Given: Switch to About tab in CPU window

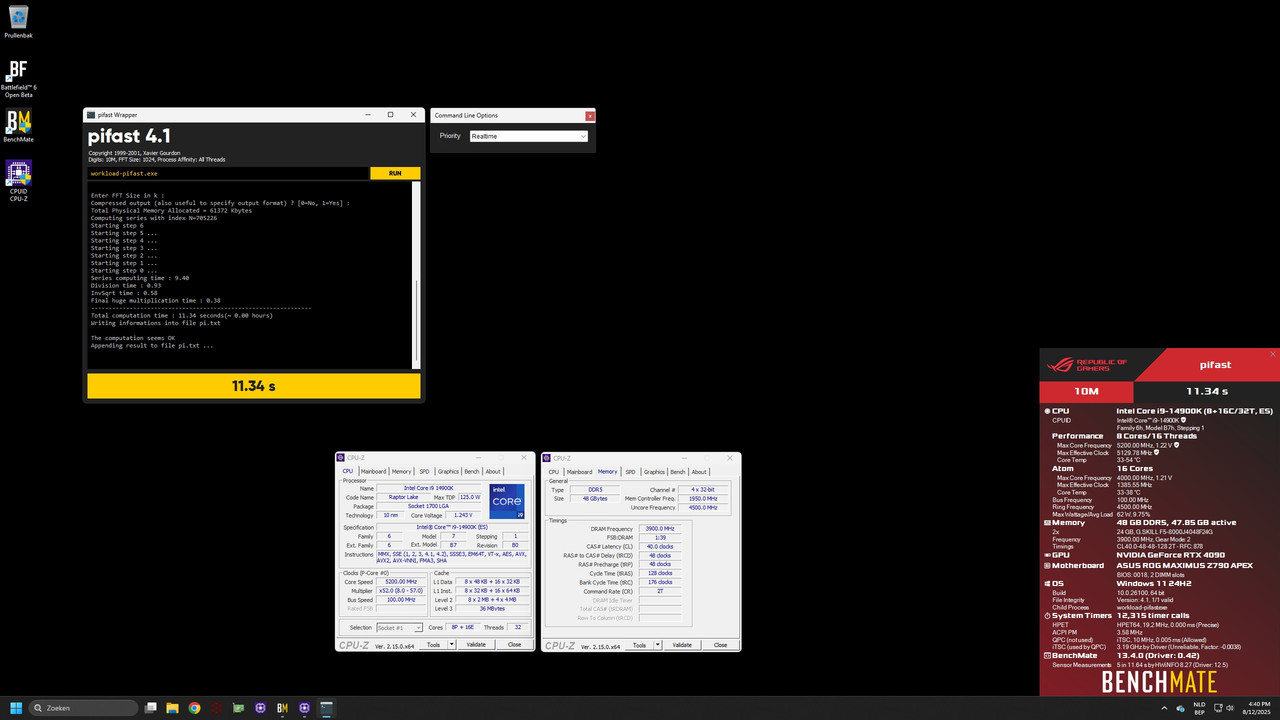Looking at the screenshot, I should [x=493, y=471].
